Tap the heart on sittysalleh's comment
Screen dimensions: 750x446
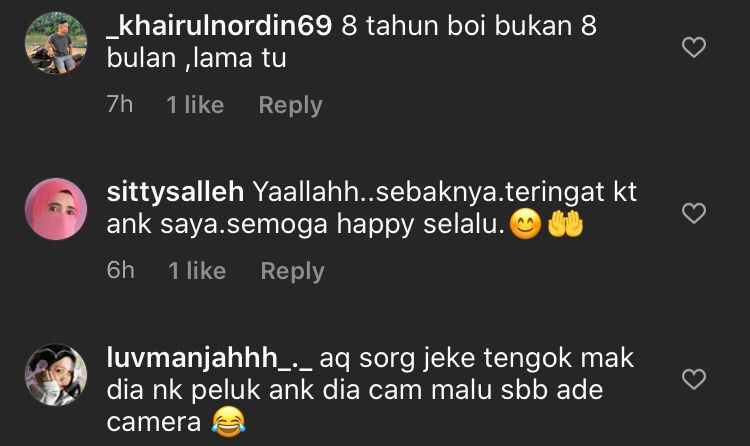[x=694, y=213]
